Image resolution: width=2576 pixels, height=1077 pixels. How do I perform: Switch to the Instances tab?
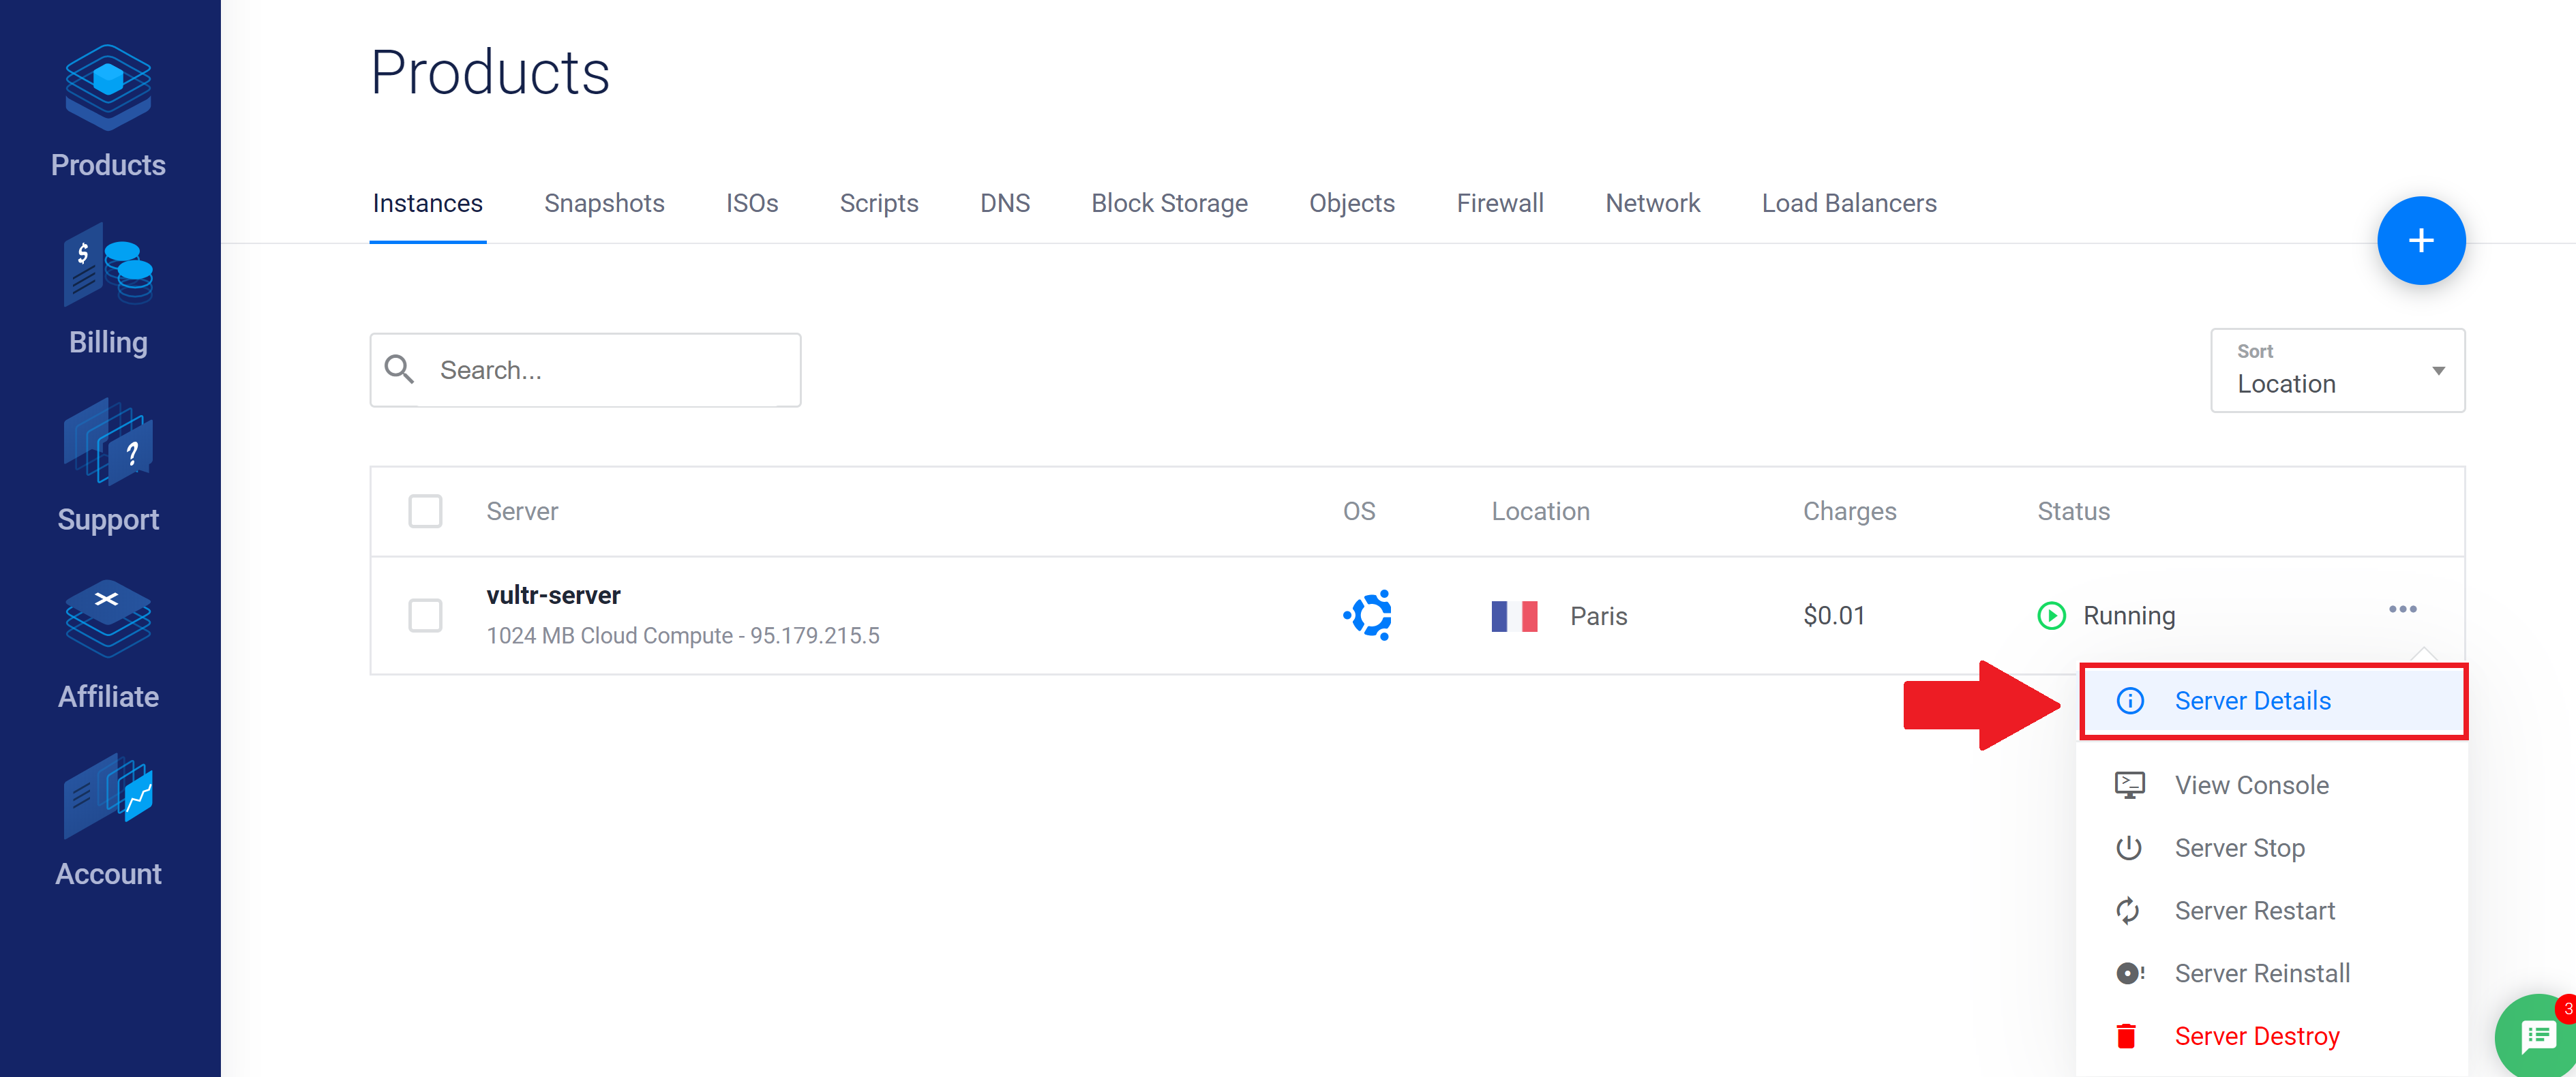pos(427,204)
